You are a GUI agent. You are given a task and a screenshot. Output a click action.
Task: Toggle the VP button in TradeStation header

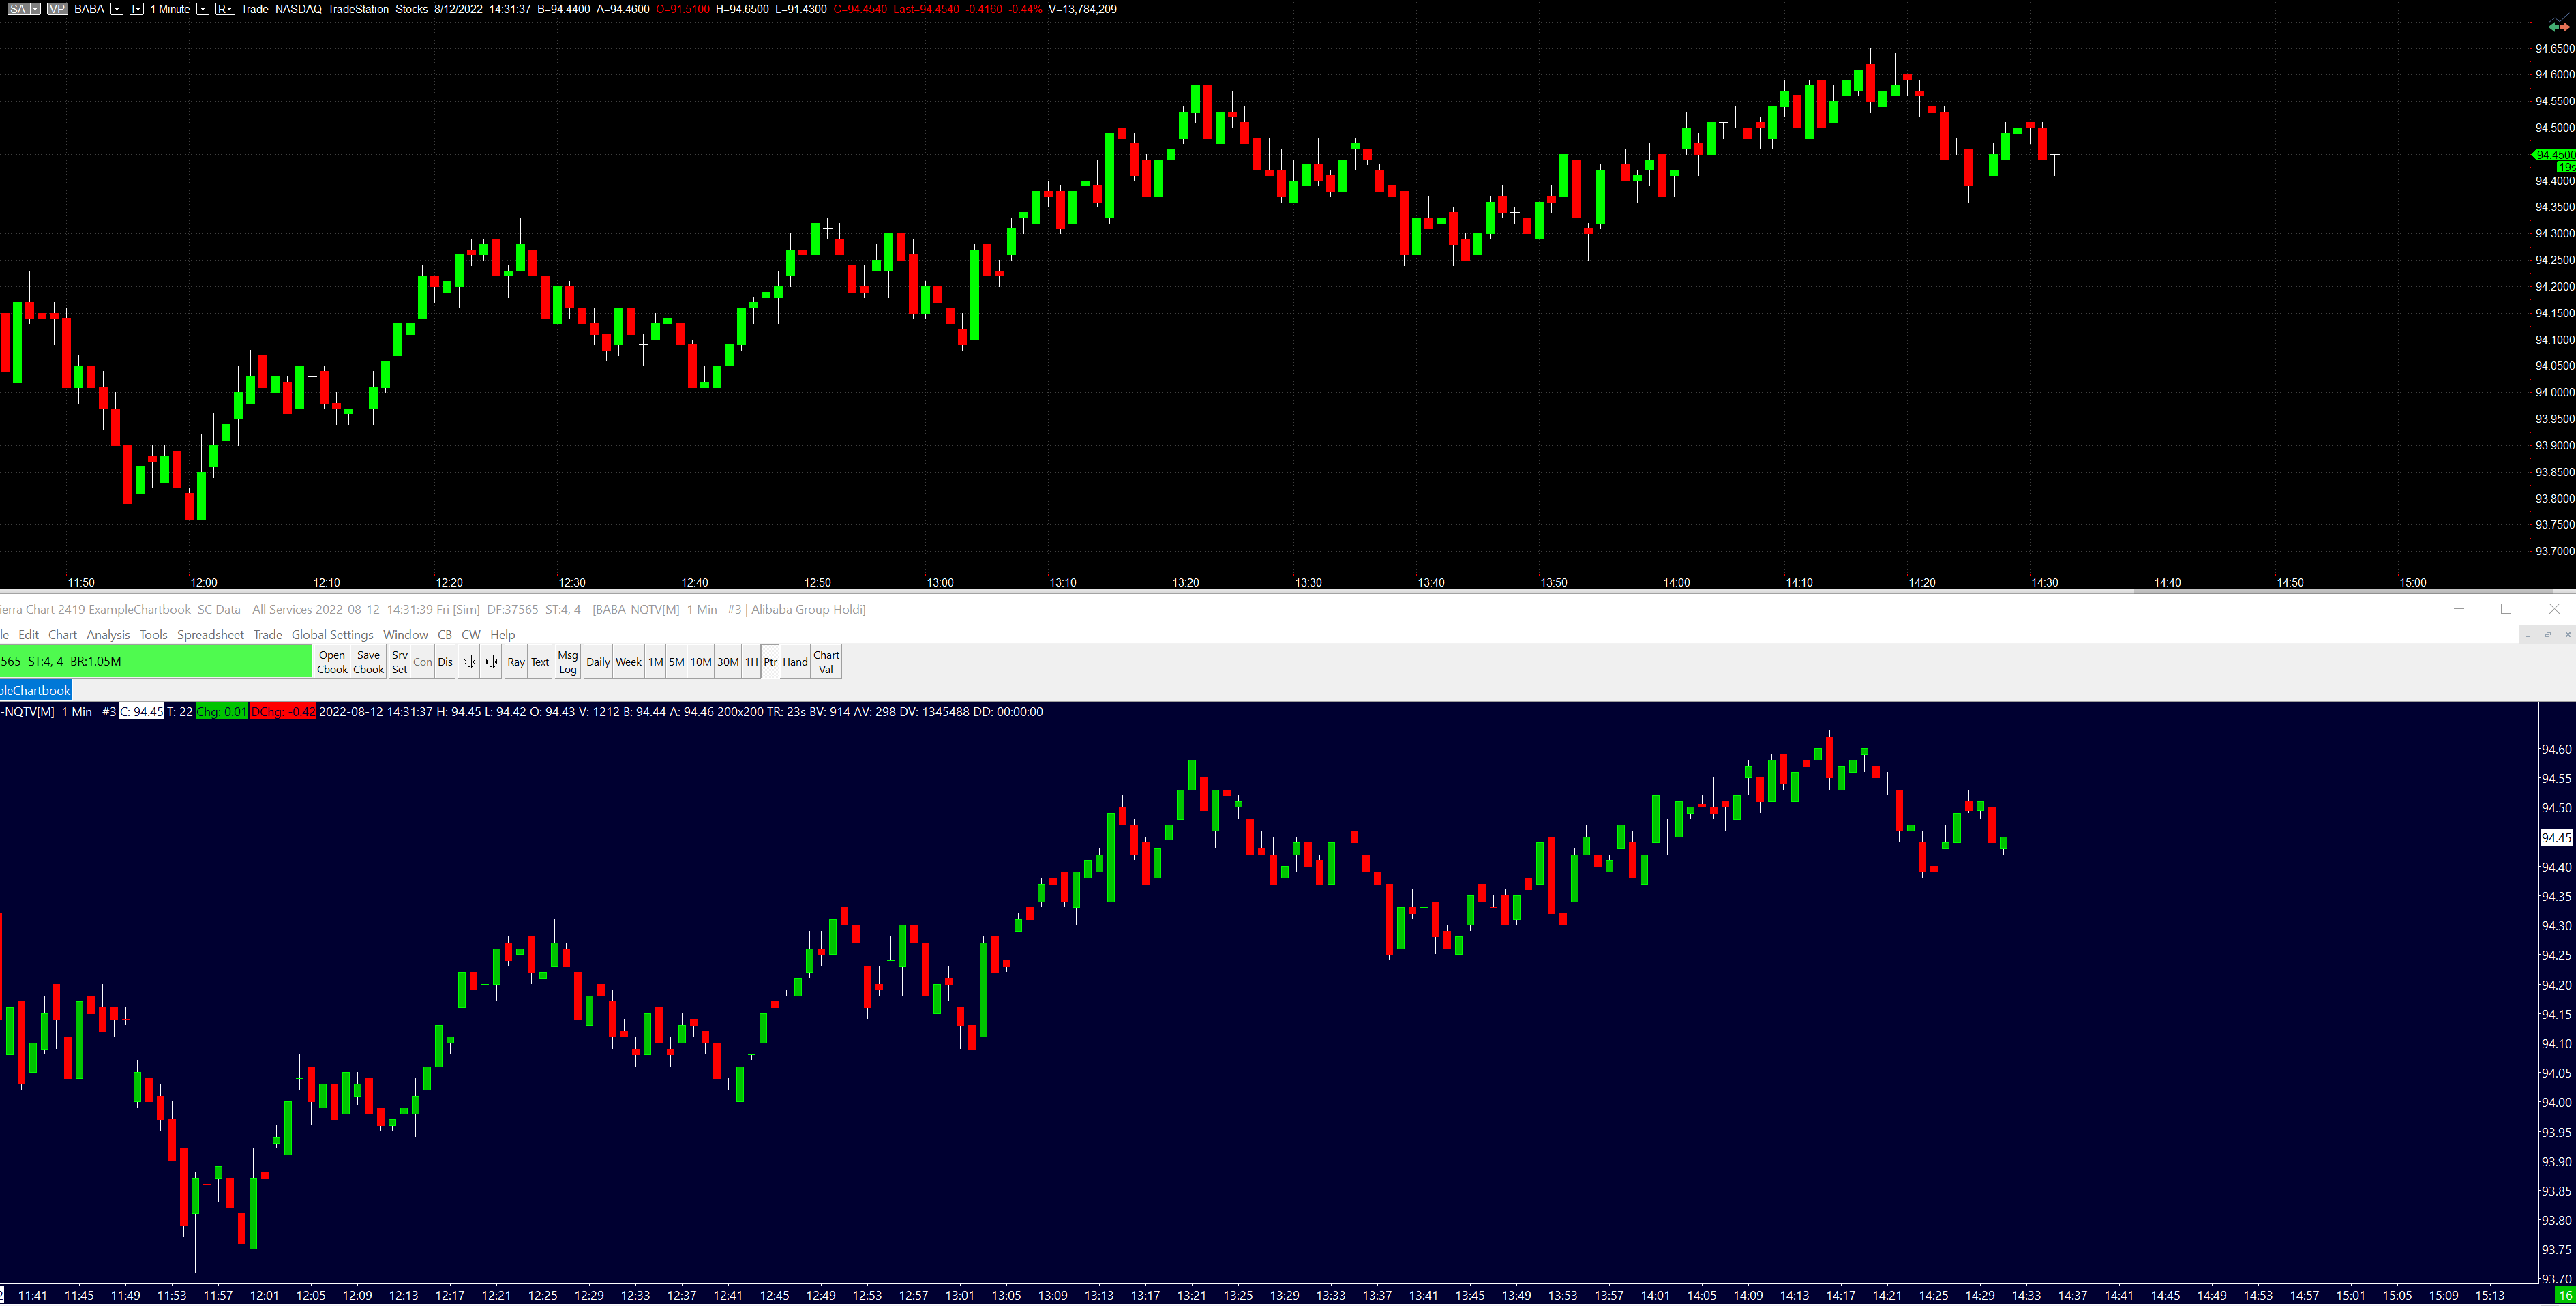[x=57, y=9]
